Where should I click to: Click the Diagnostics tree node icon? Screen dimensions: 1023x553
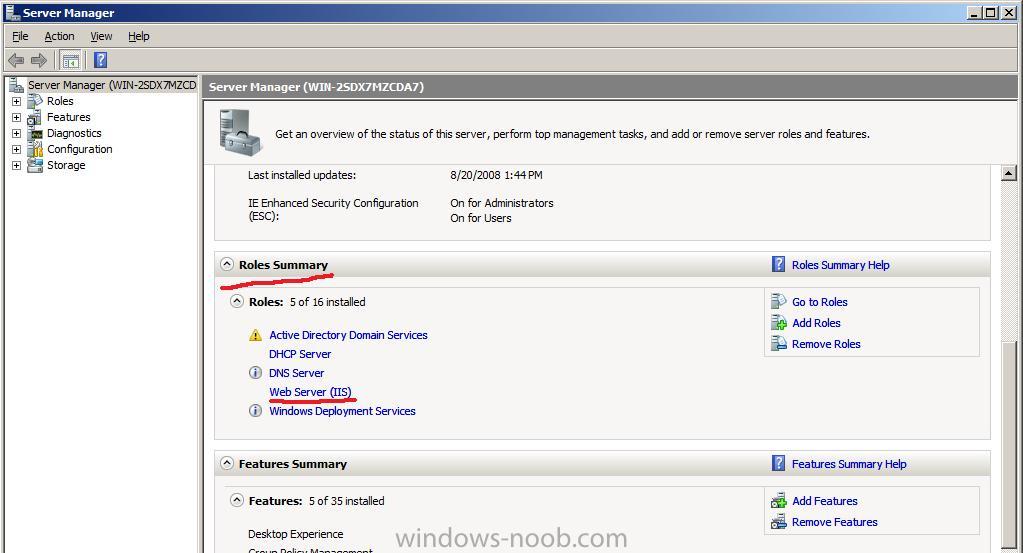click(x=35, y=133)
